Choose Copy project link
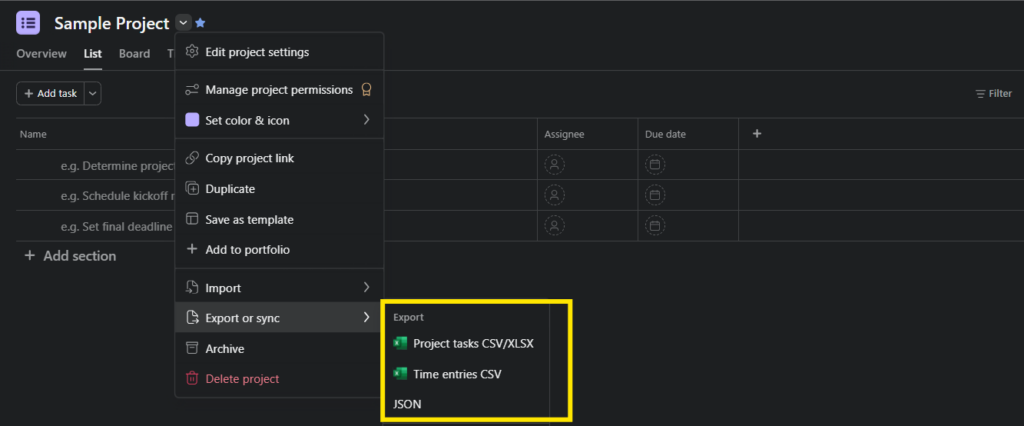 click(249, 158)
